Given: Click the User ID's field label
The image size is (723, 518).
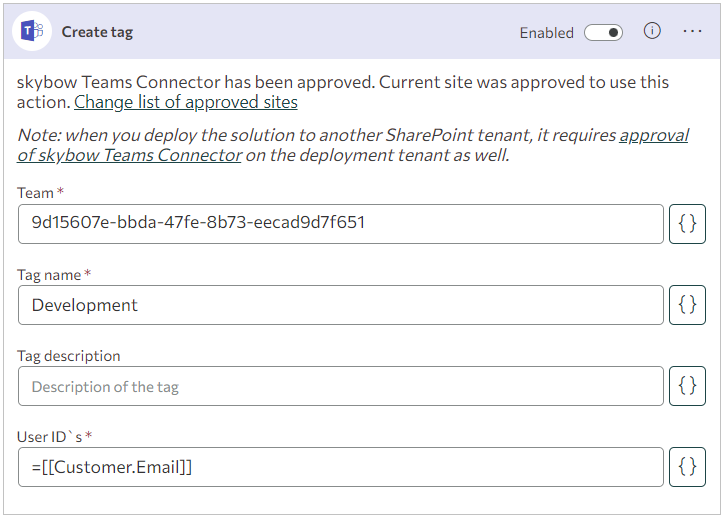Looking at the screenshot, I should [49, 436].
